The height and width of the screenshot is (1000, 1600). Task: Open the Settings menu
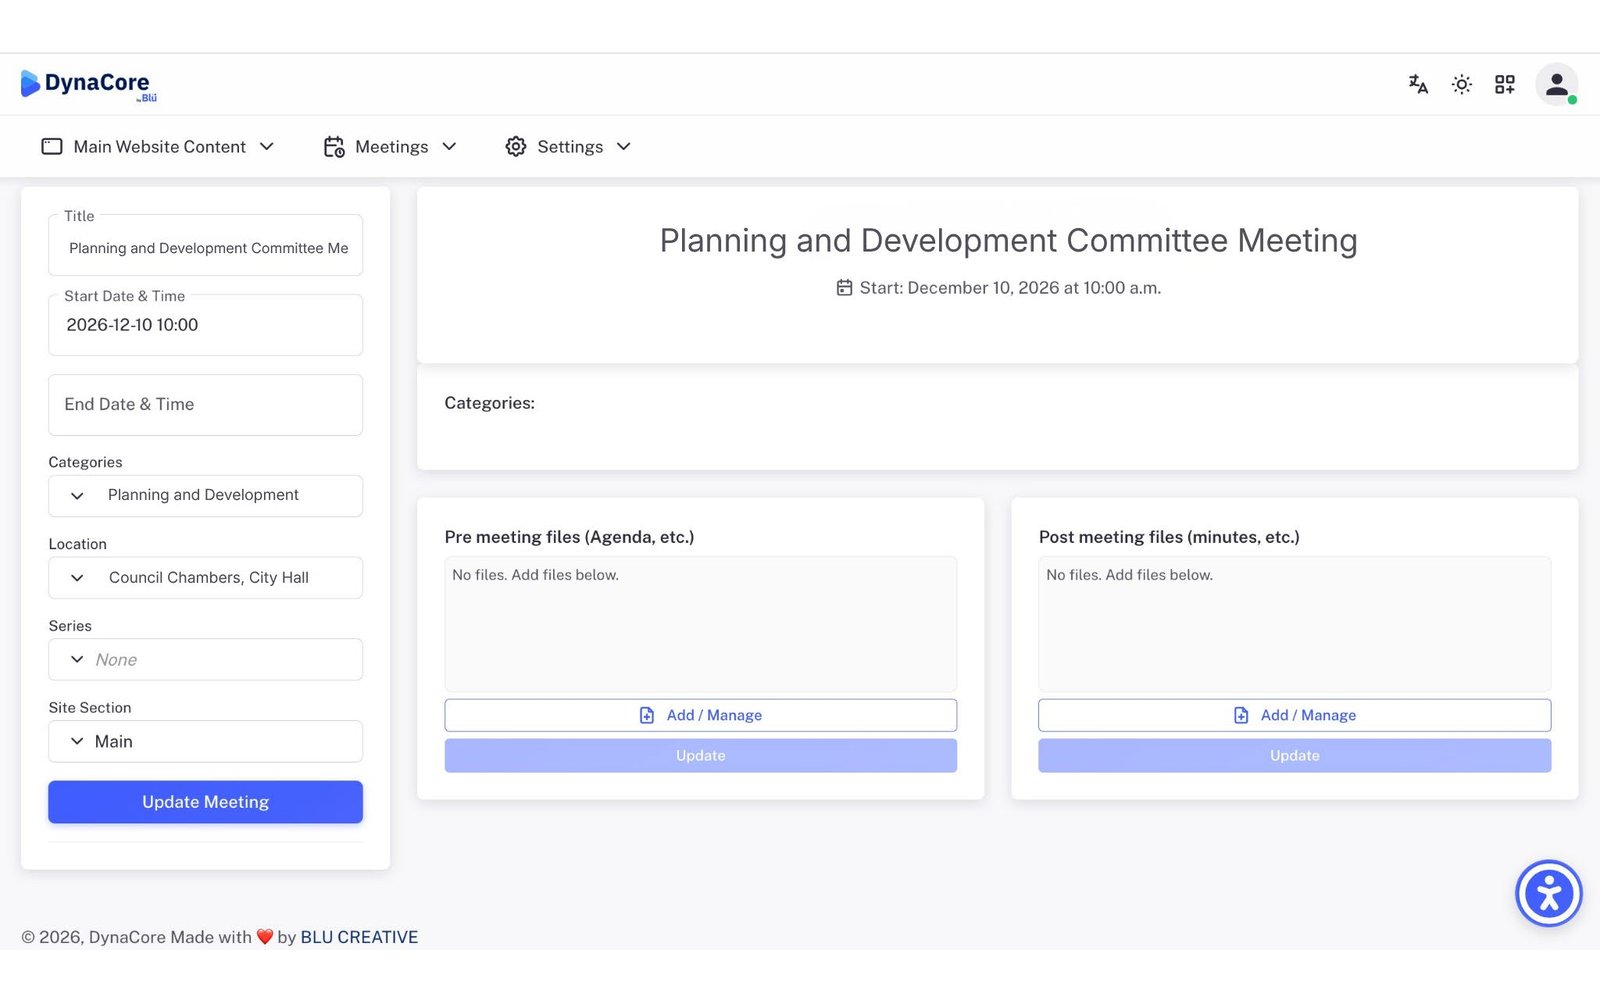(568, 147)
